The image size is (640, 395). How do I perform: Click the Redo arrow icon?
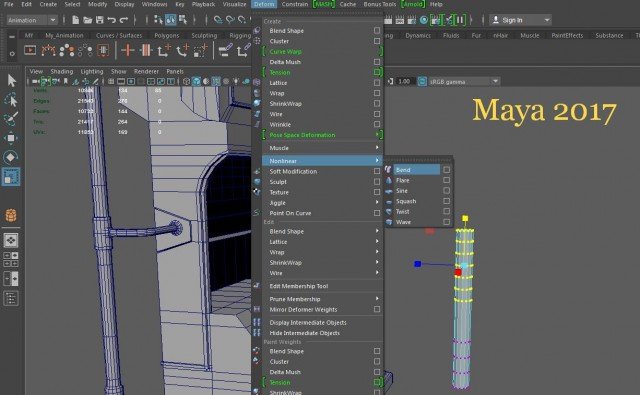124,20
